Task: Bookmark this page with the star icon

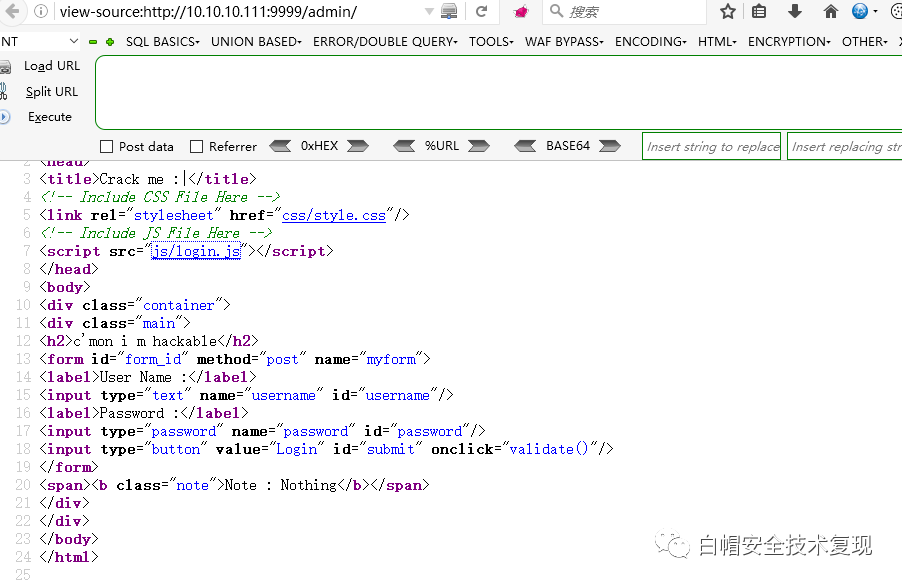Action: coord(728,11)
